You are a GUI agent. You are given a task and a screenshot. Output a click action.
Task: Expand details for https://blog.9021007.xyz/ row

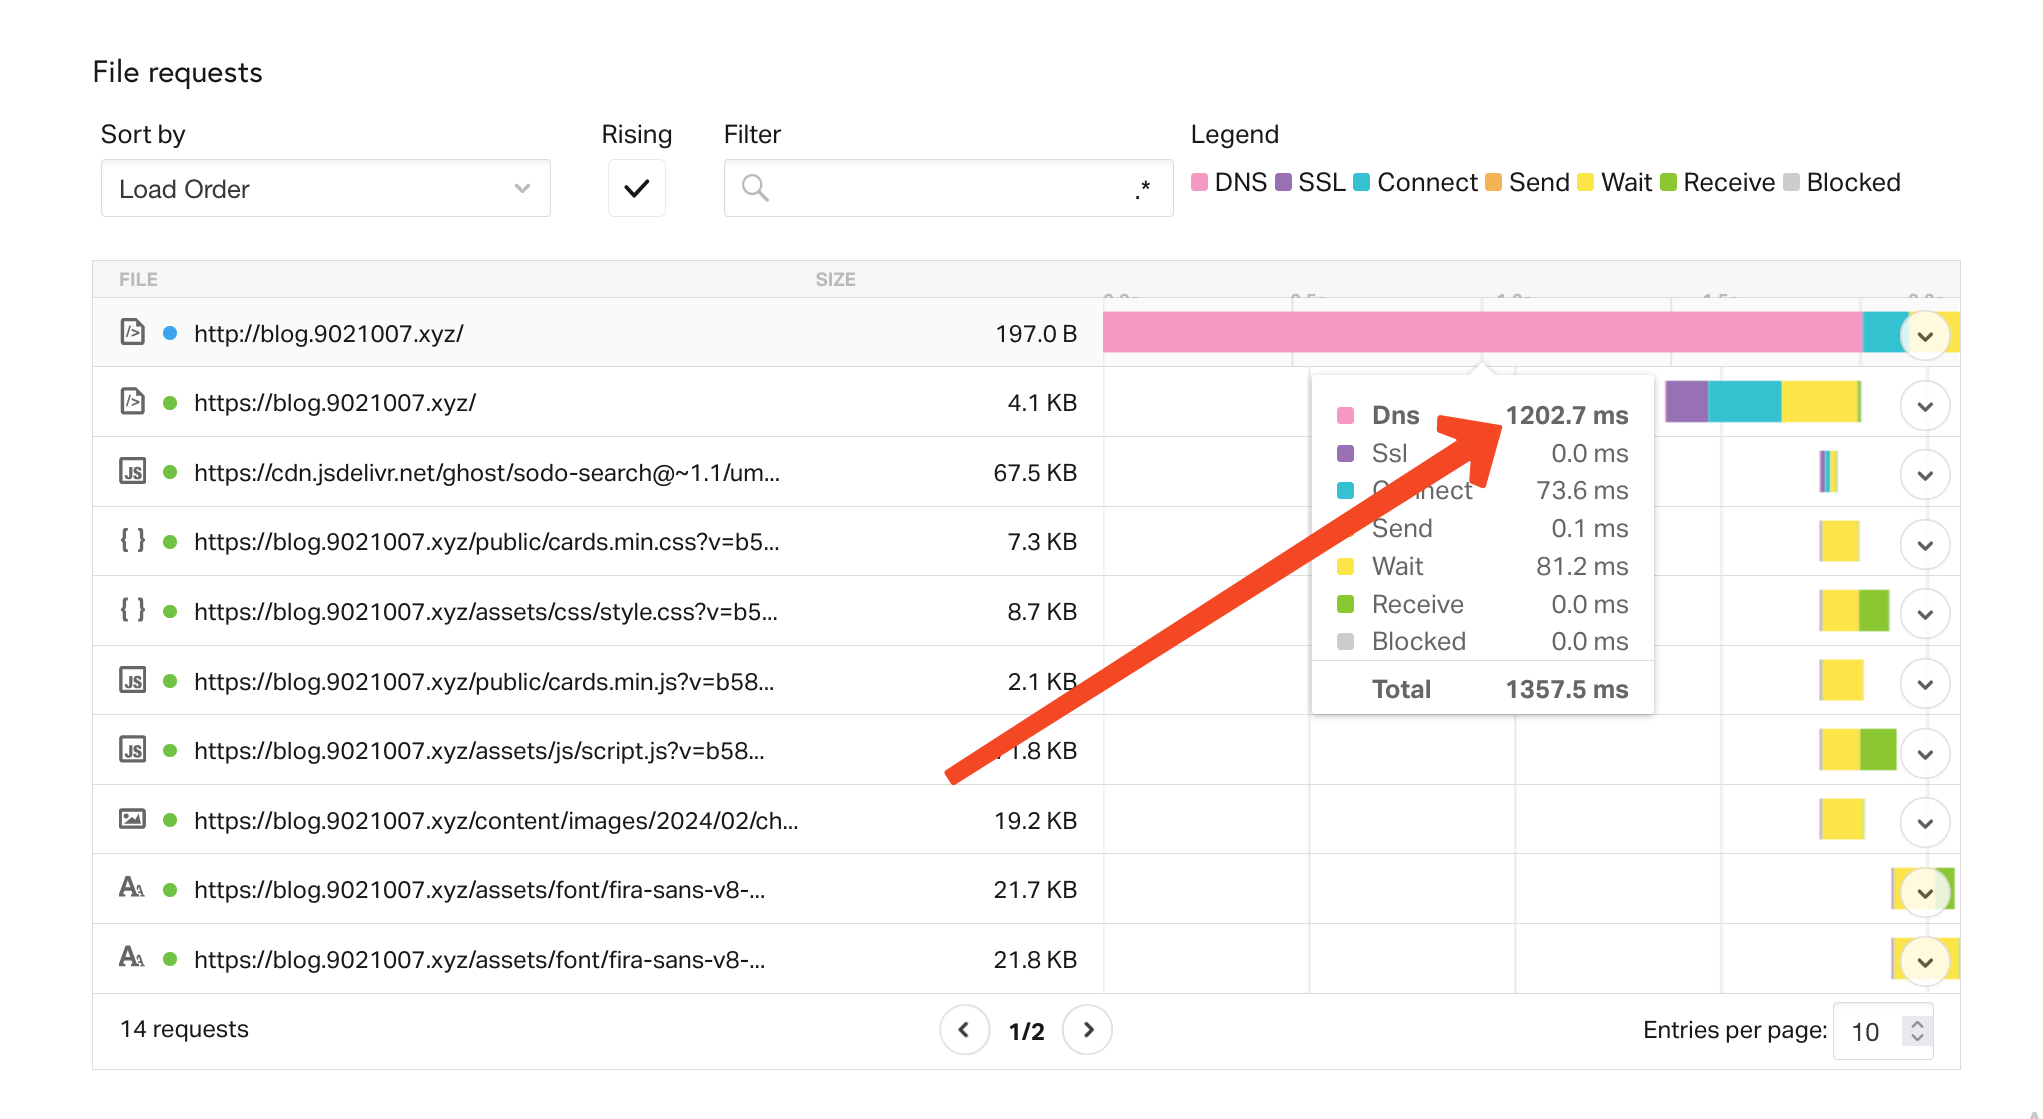click(x=1925, y=407)
